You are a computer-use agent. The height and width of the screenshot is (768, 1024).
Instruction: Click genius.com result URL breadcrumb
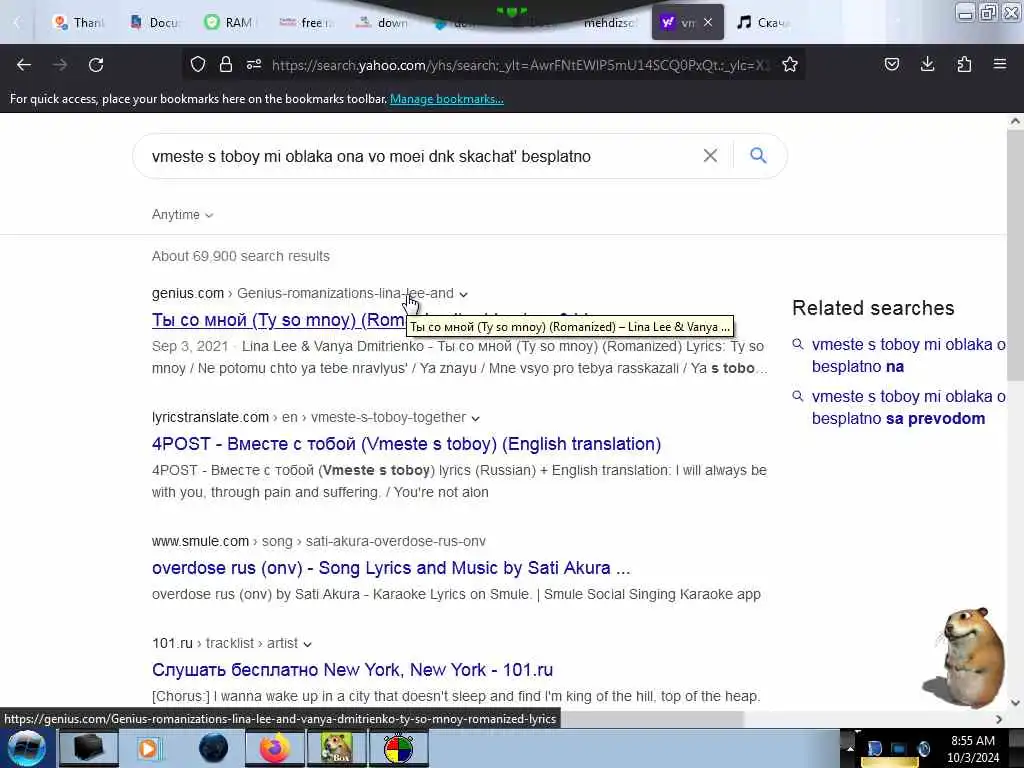(302, 293)
